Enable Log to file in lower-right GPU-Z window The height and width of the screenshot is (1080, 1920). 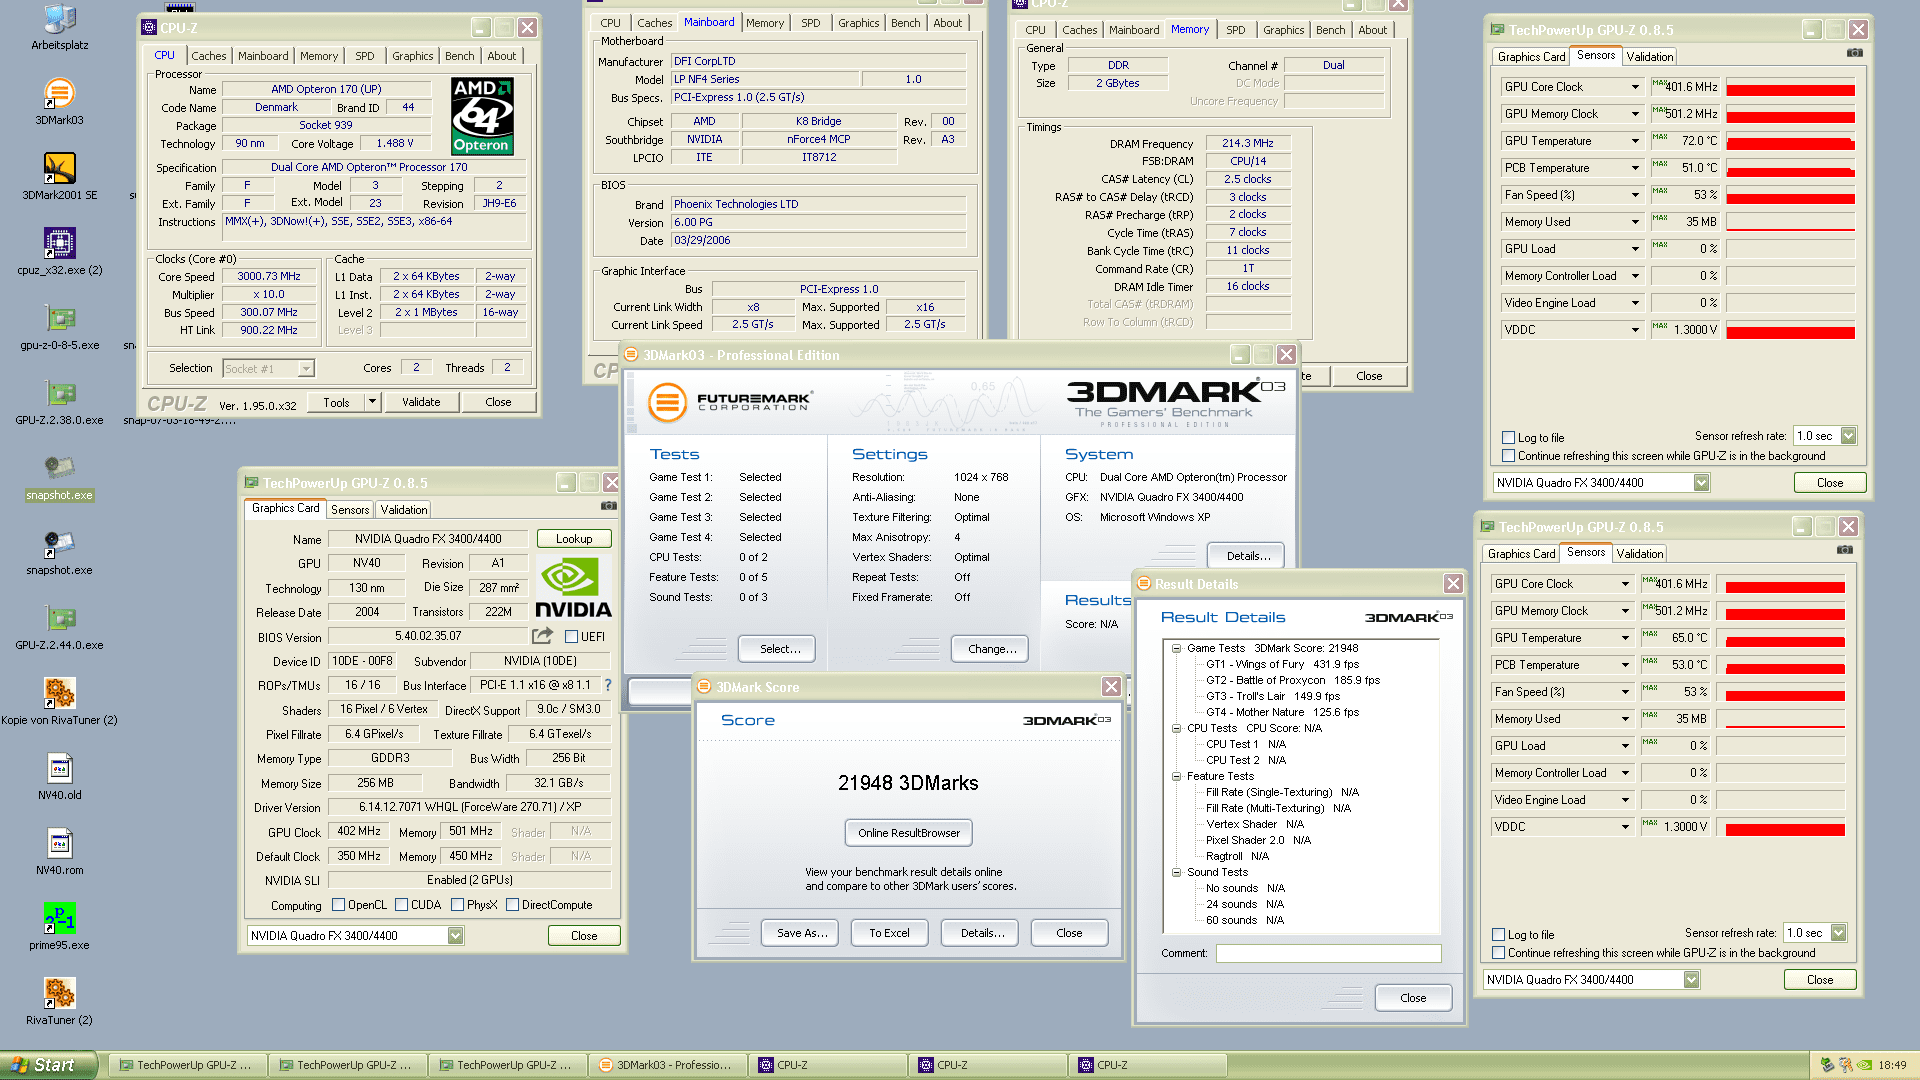1498,935
